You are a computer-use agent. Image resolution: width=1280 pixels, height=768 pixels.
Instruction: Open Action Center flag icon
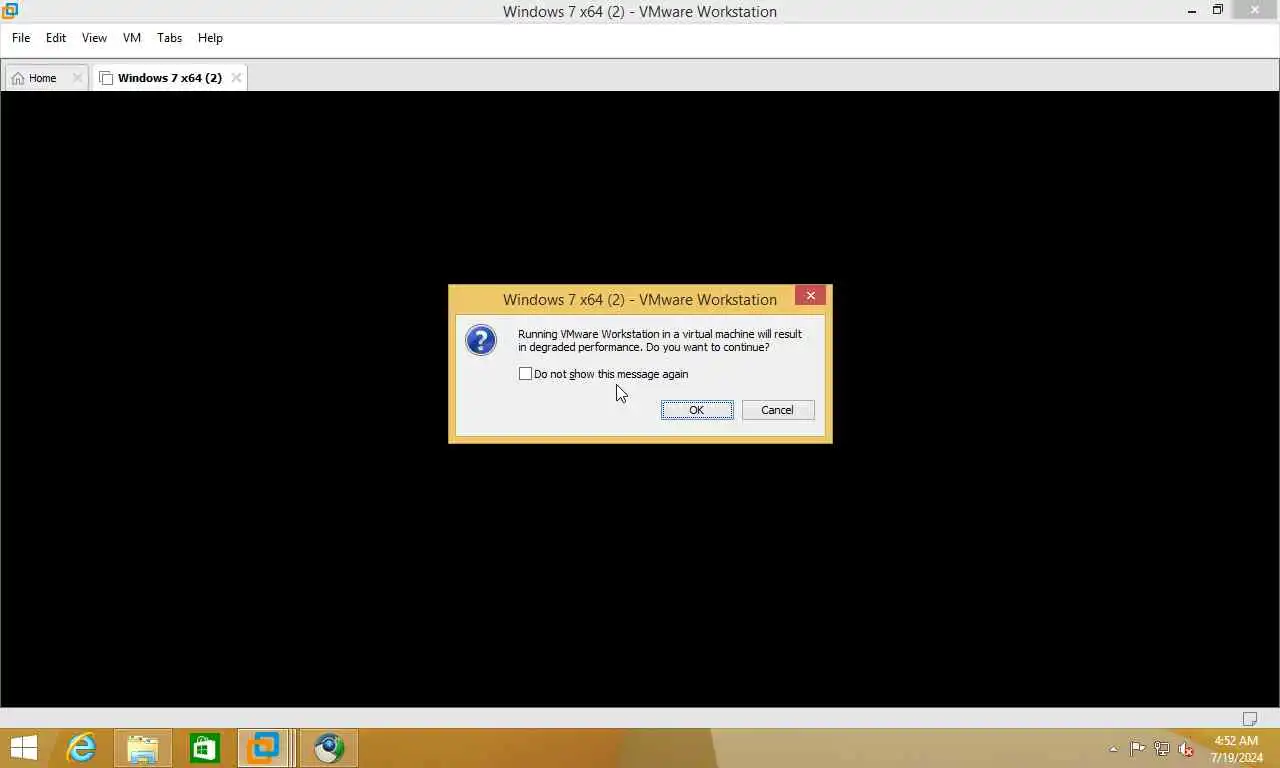pyautogui.click(x=1138, y=749)
